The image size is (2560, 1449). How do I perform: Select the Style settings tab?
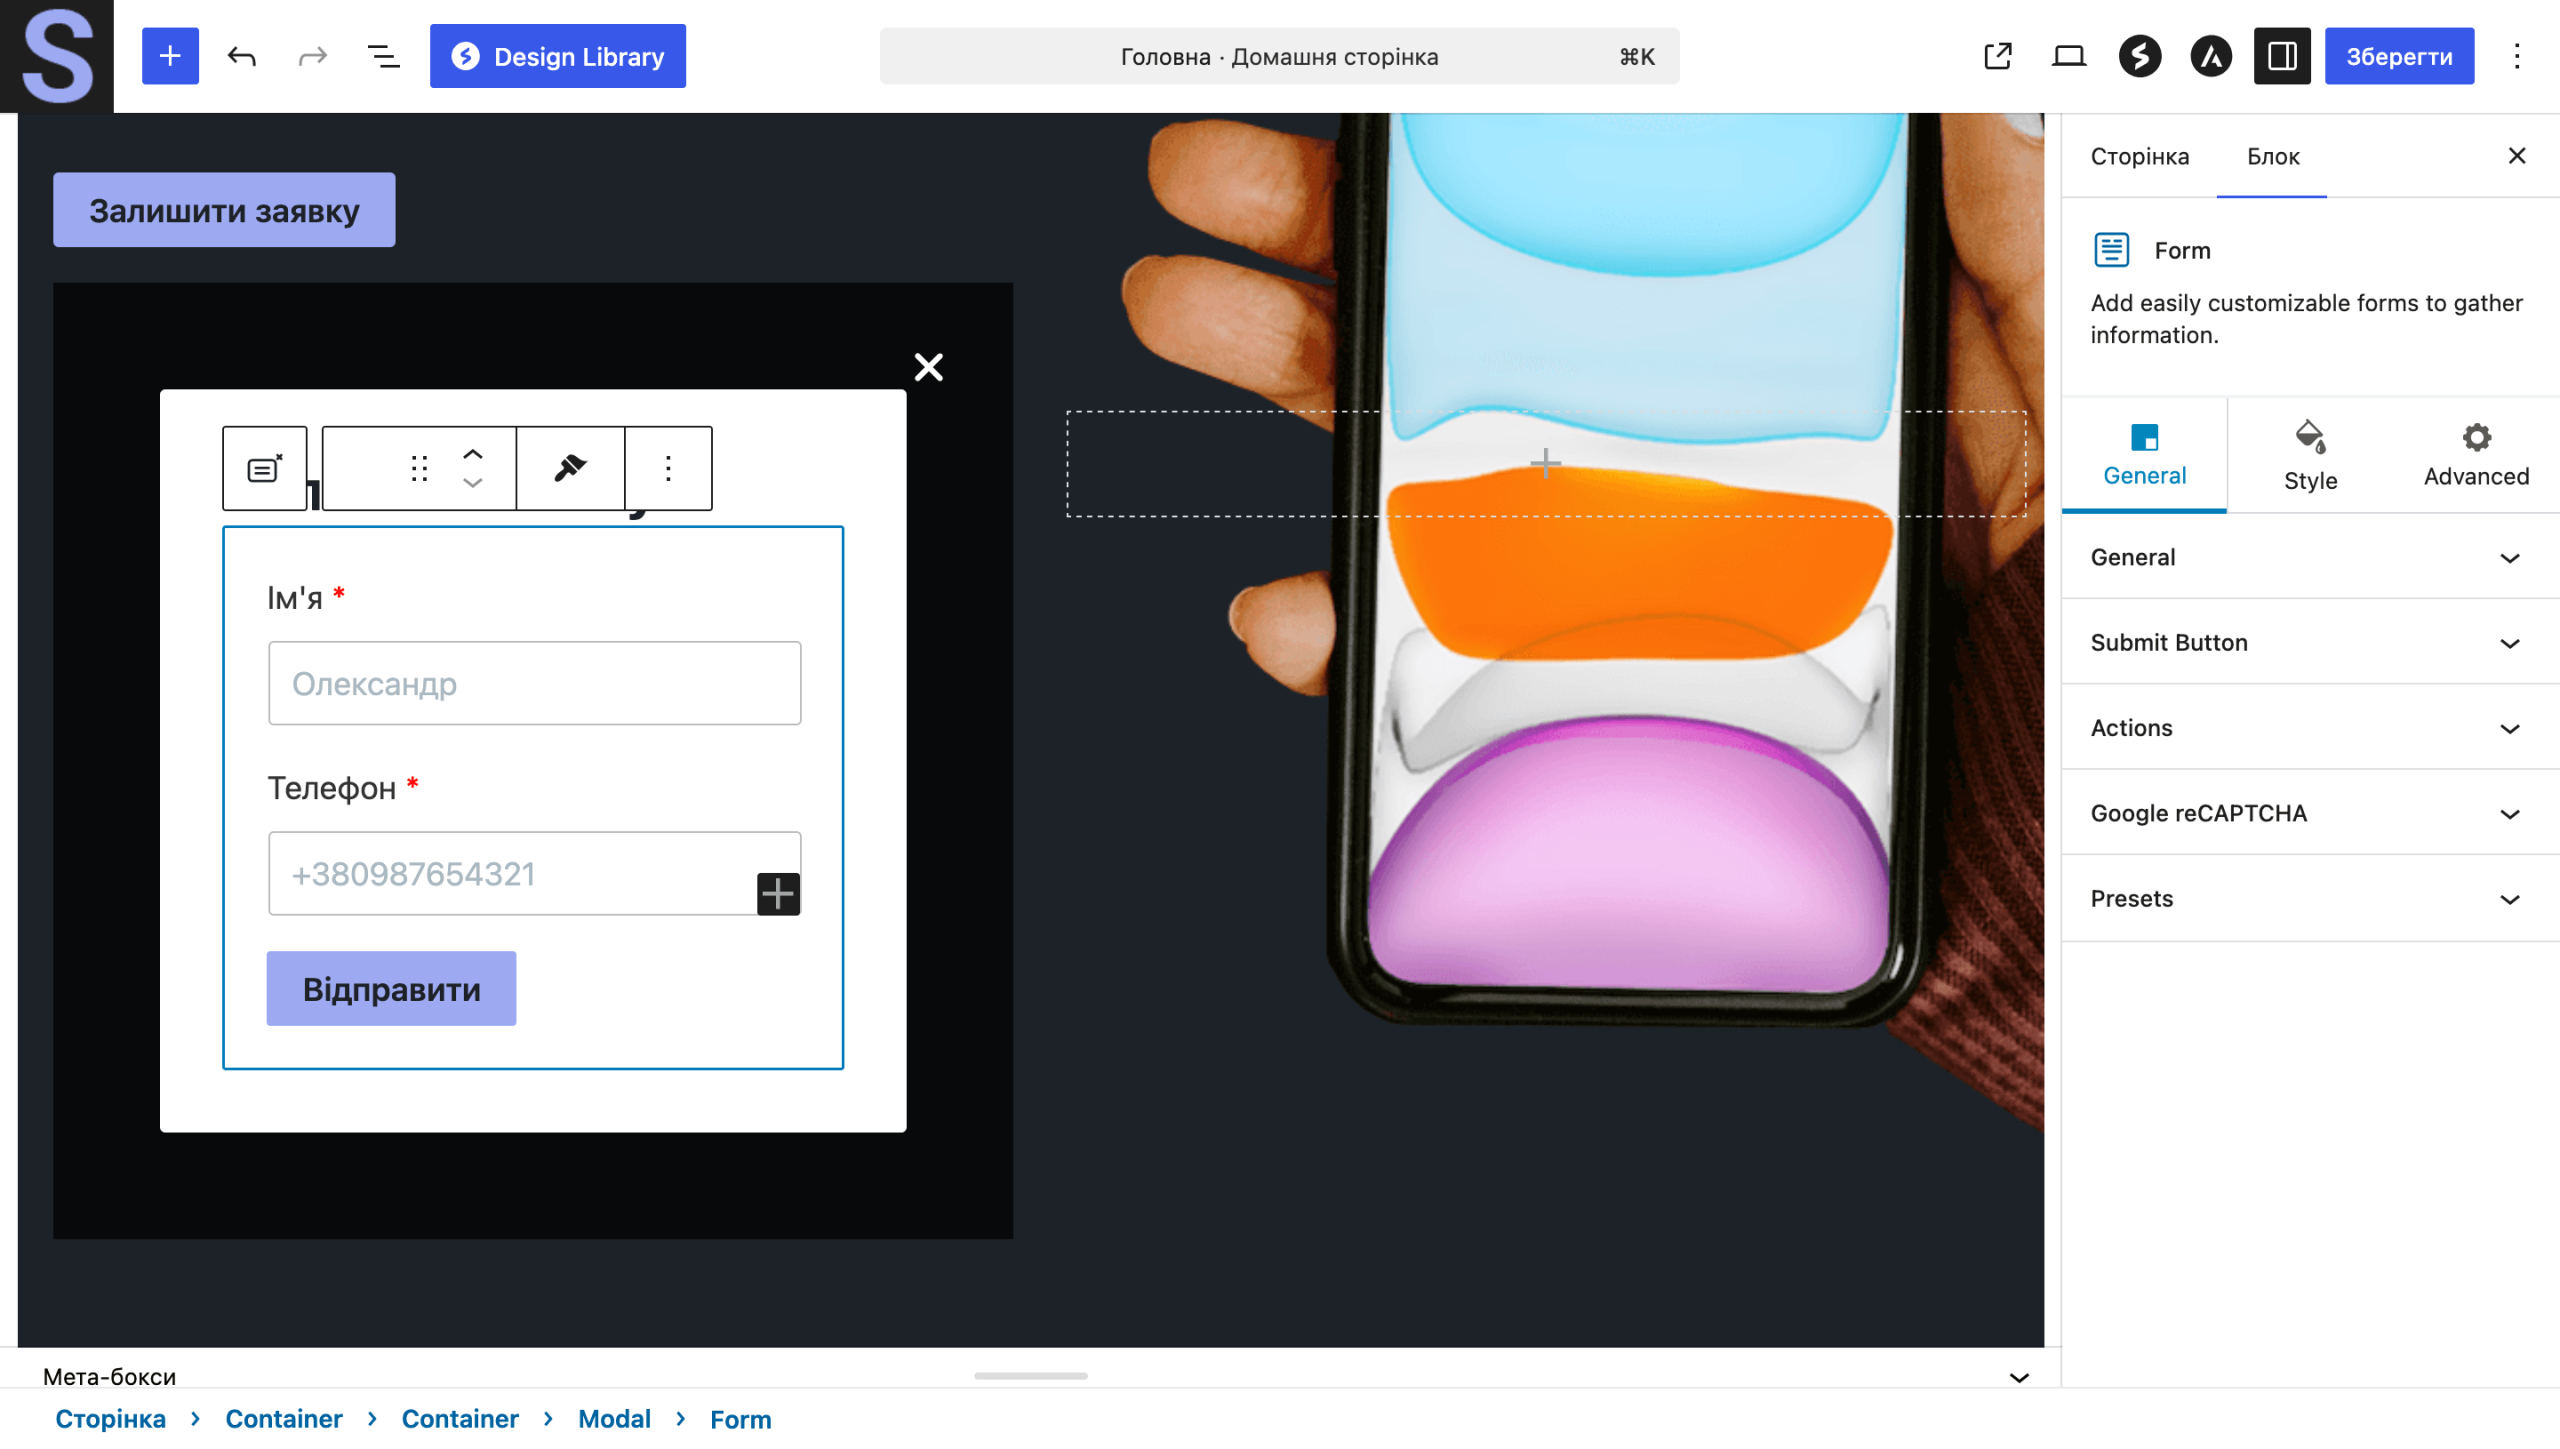click(2310, 455)
